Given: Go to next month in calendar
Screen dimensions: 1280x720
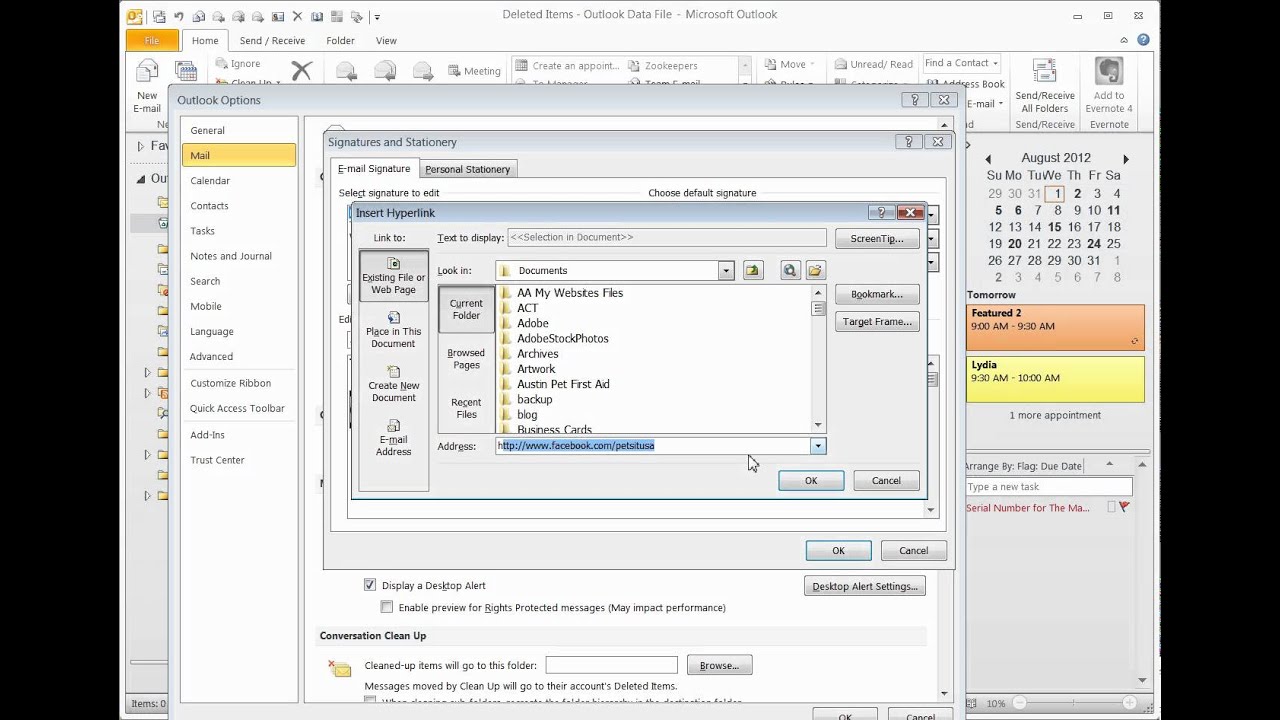Looking at the screenshot, I should coord(1126,159).
